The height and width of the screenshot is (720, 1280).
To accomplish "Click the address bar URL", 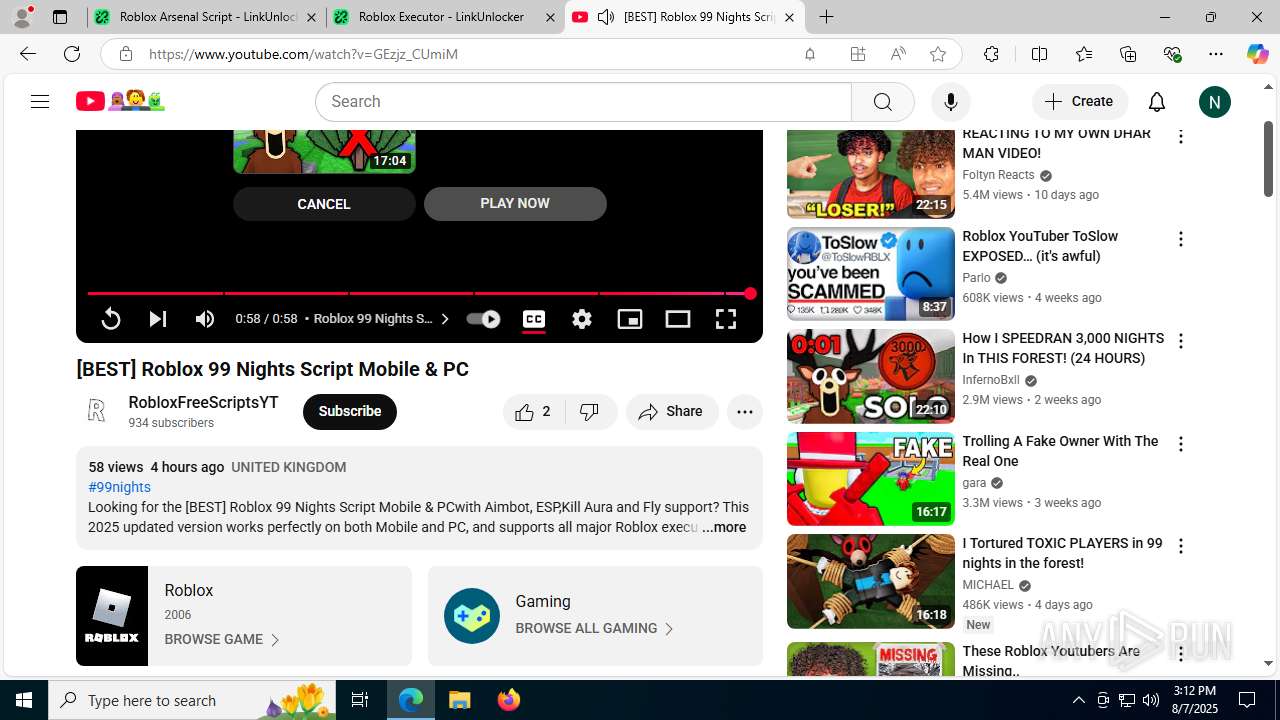I will pyautogui.click(x=303, y=54).
